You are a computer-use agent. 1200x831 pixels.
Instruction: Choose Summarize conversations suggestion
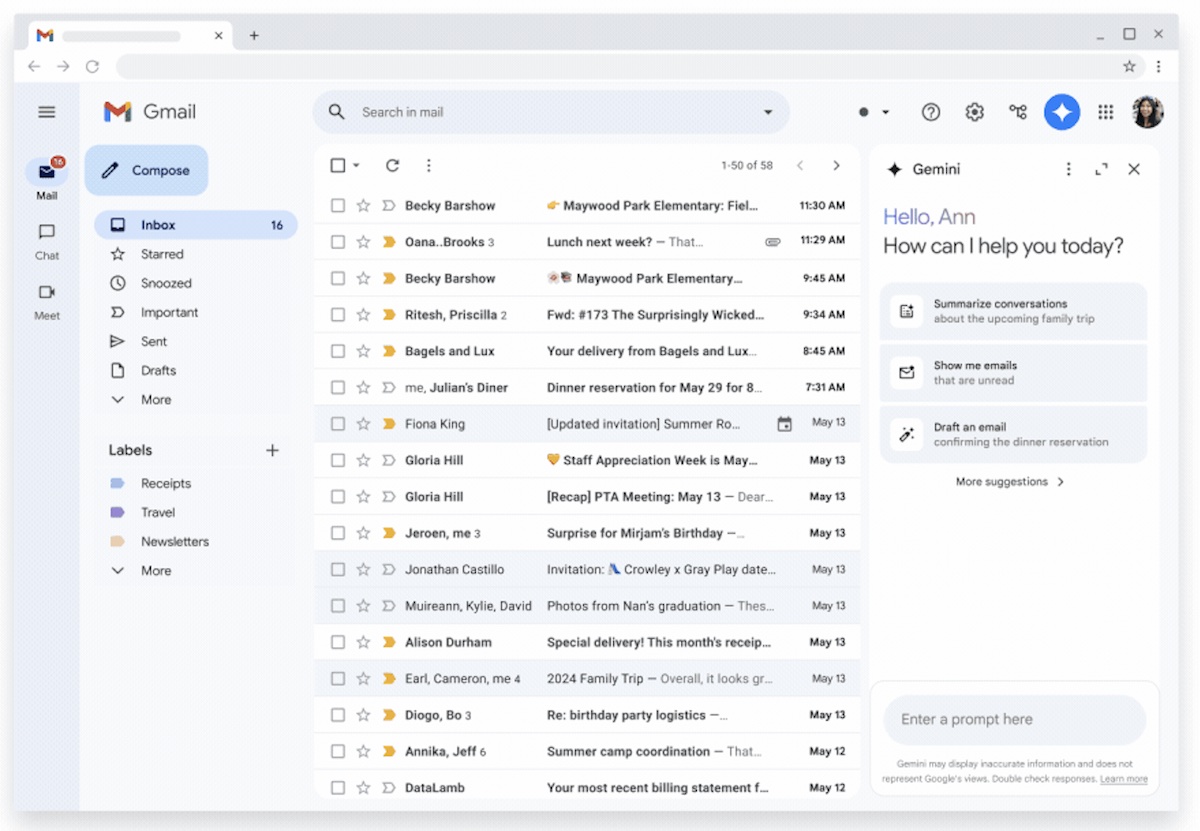pyautogui.click(x=1013, y=311)
